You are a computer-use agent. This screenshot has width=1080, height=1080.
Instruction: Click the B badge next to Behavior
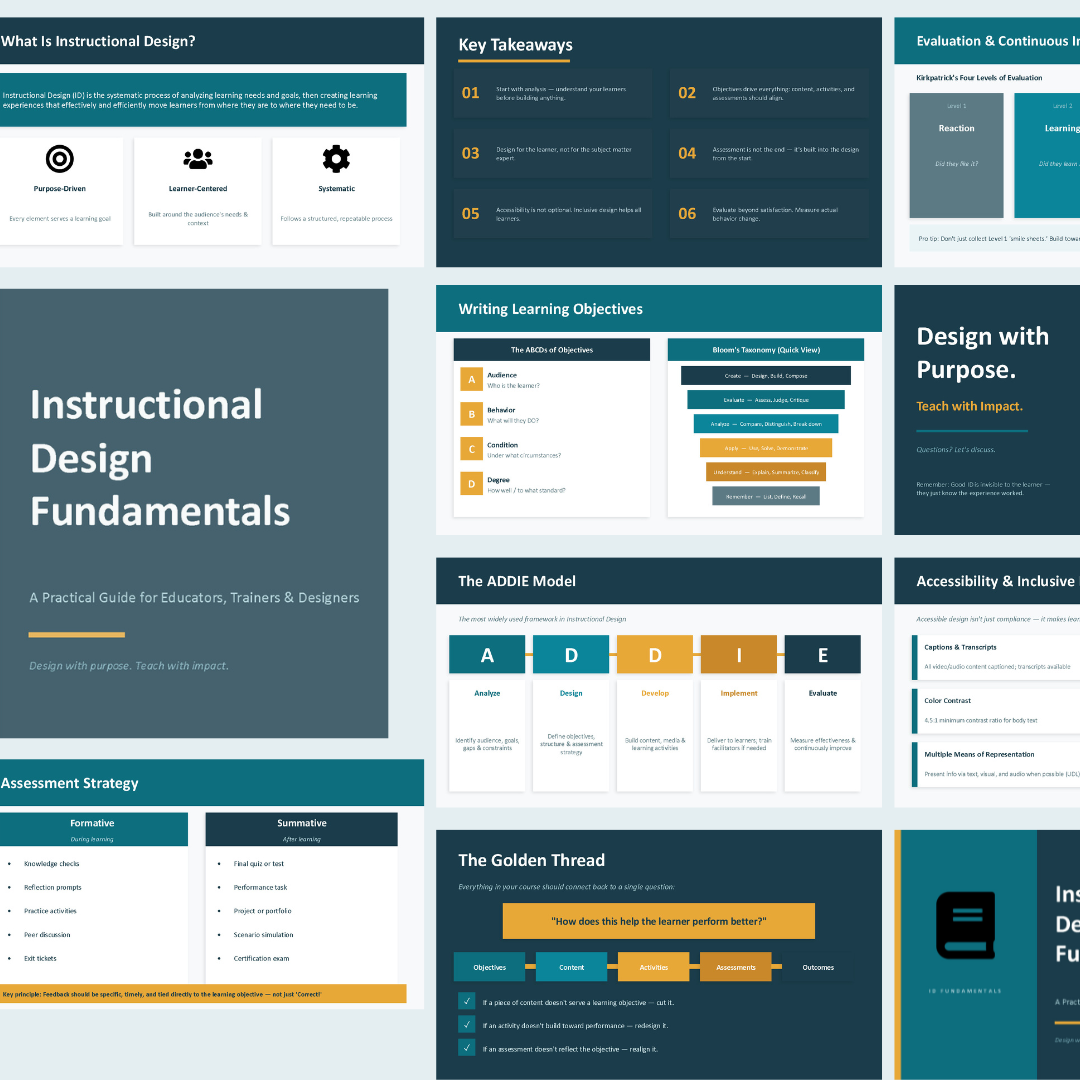pos(473,415)
